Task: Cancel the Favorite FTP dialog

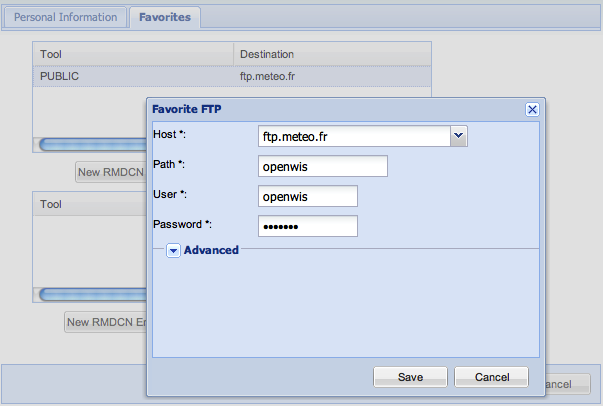Action: click(491, 377)
